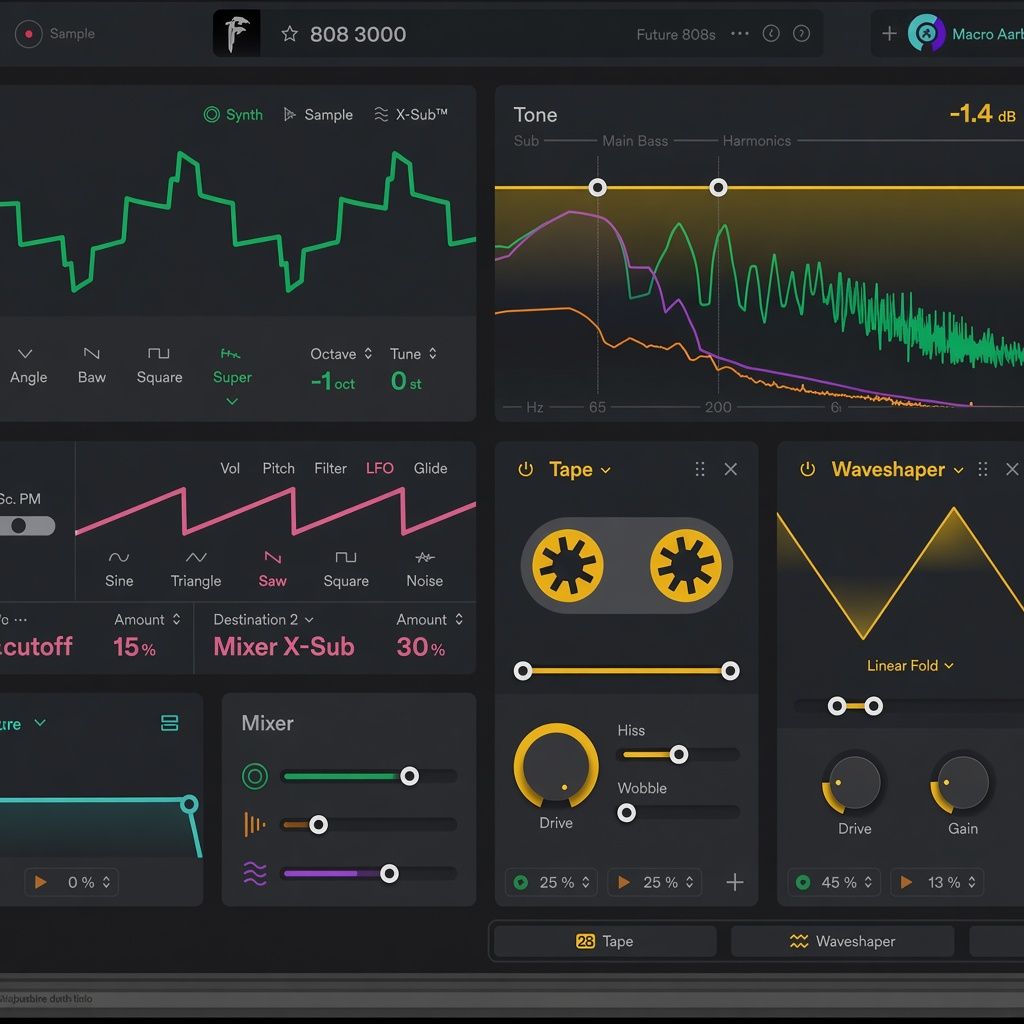The image size is (1024, 1024).
Task: Click the -1 oct value
Action: pos(333,381)
